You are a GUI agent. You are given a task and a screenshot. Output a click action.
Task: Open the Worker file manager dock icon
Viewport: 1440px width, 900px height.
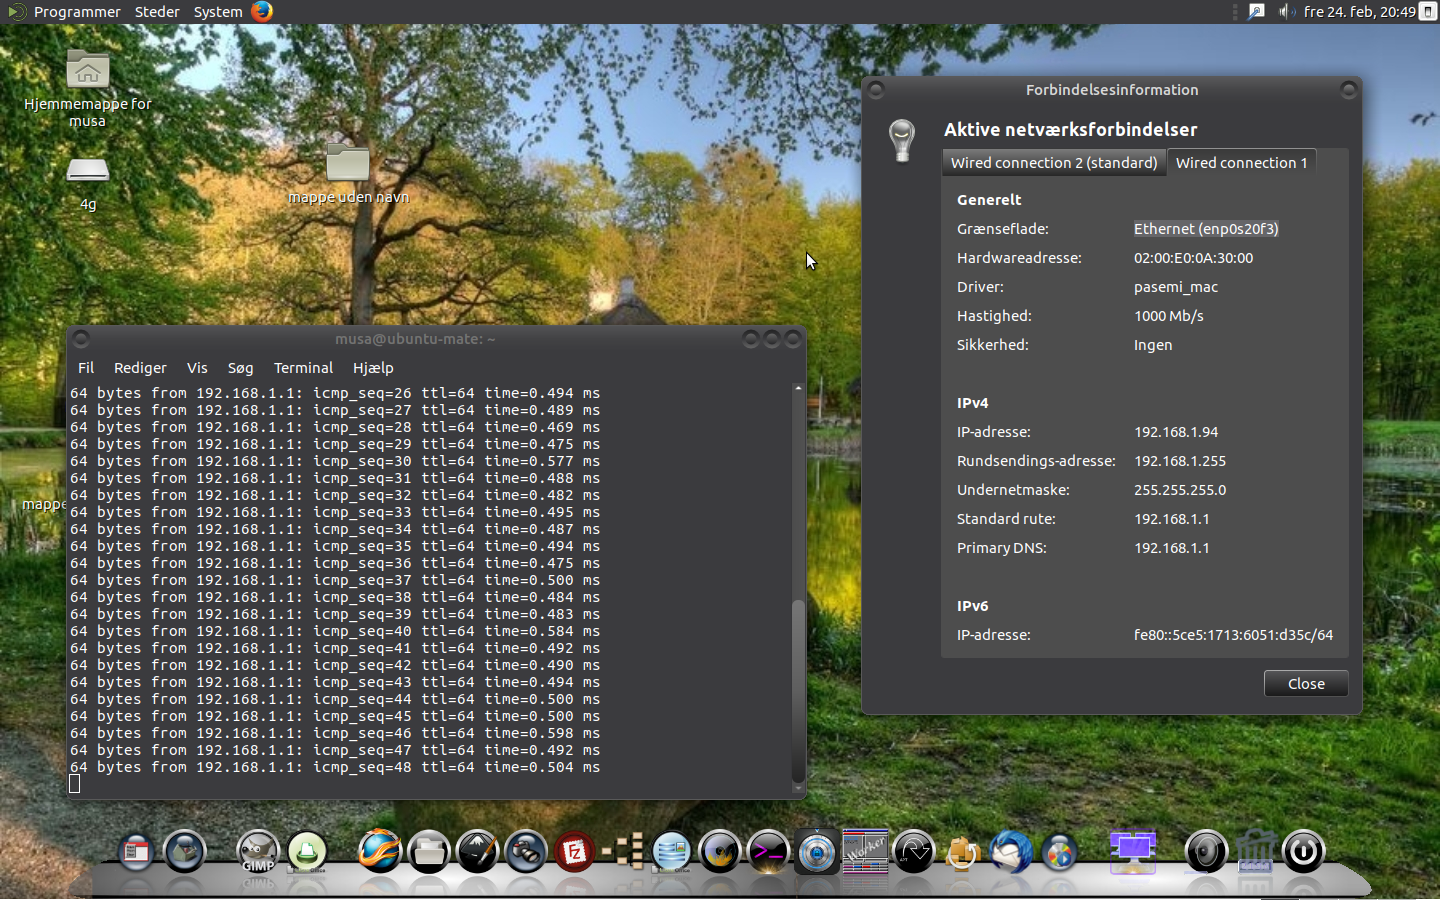tap(865, 852)
